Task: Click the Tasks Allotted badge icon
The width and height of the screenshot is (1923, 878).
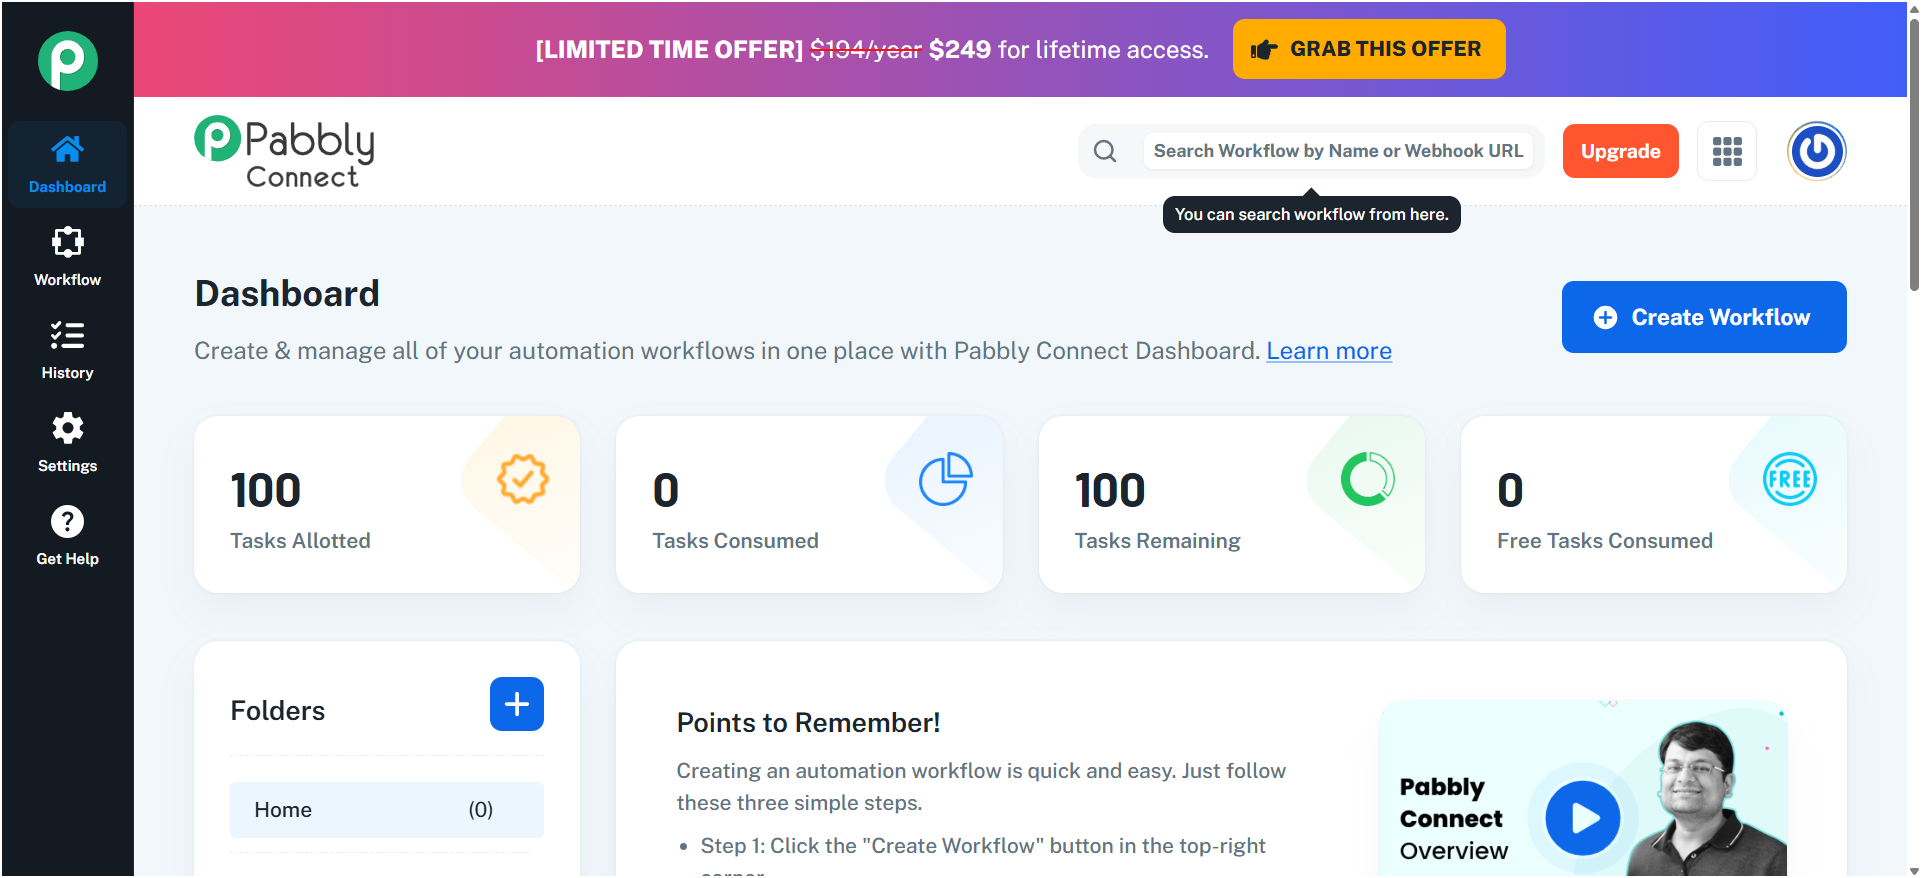Action: 523,479
